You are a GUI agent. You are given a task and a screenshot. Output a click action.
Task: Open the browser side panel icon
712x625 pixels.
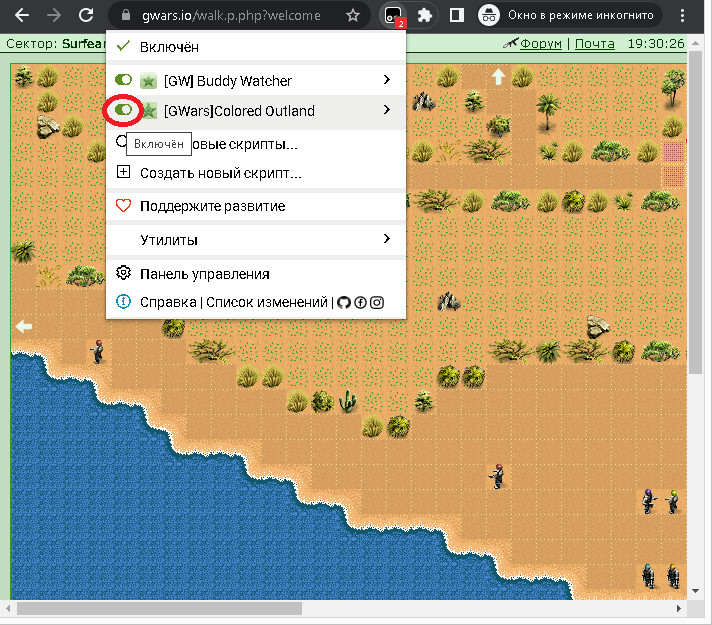point(456,15)
